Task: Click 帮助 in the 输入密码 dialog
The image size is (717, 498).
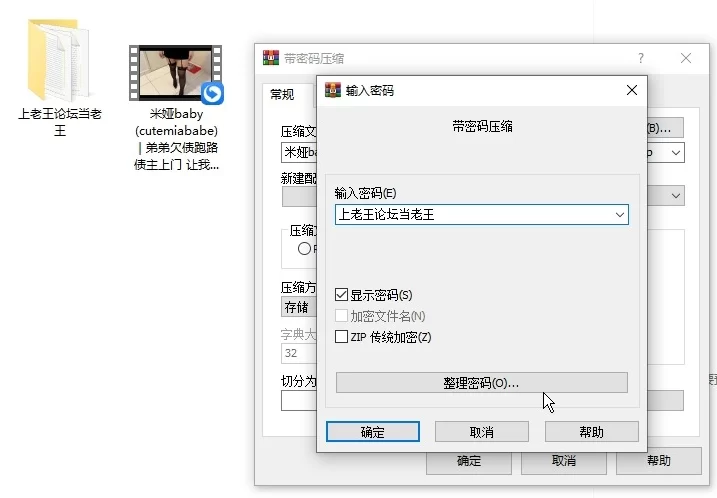Action: 591,432
